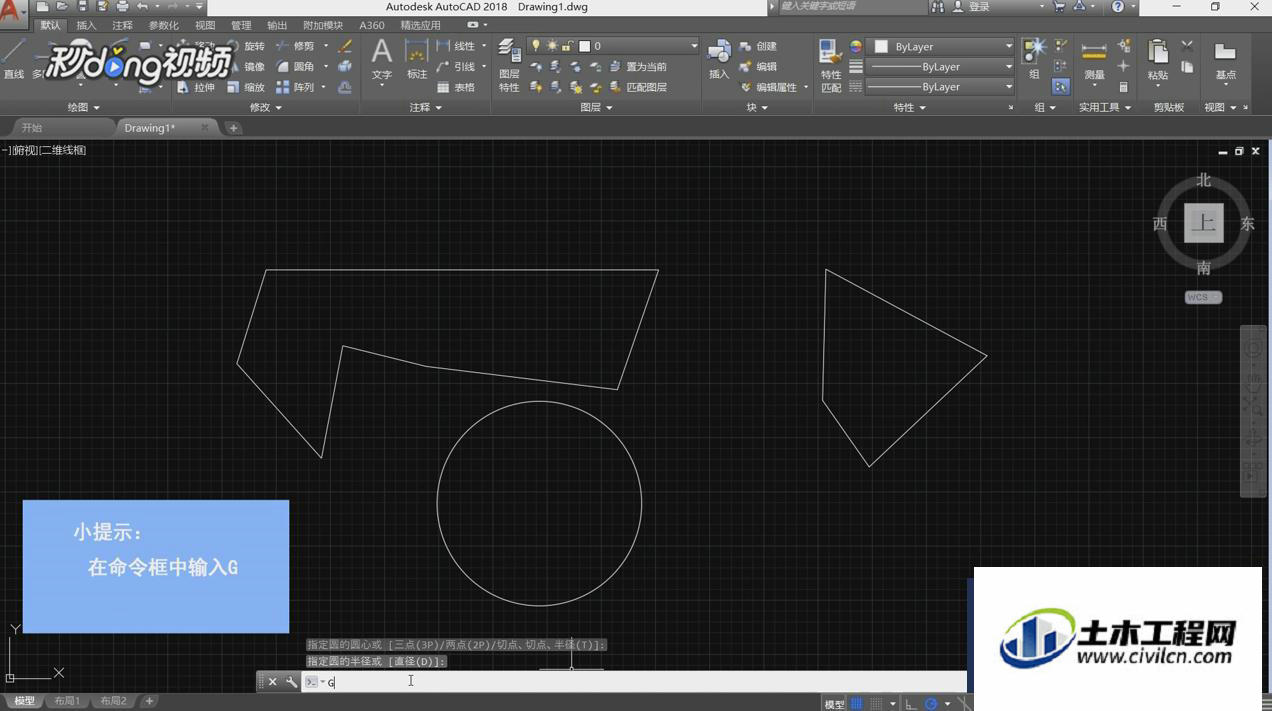Click Match Properties (特性匹配) icon
Image resolution: width=1272 pixels, height=711 pixels.
pyautogui.click(x=830, y=65)
